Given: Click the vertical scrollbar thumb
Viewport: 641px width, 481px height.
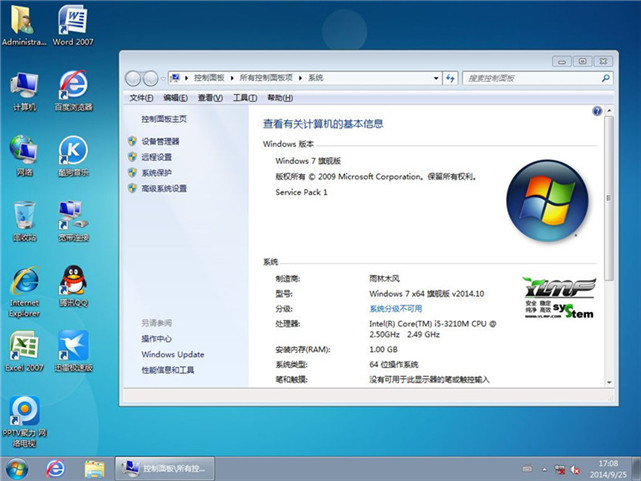Looking at the screenshot, I should (608, 198).
